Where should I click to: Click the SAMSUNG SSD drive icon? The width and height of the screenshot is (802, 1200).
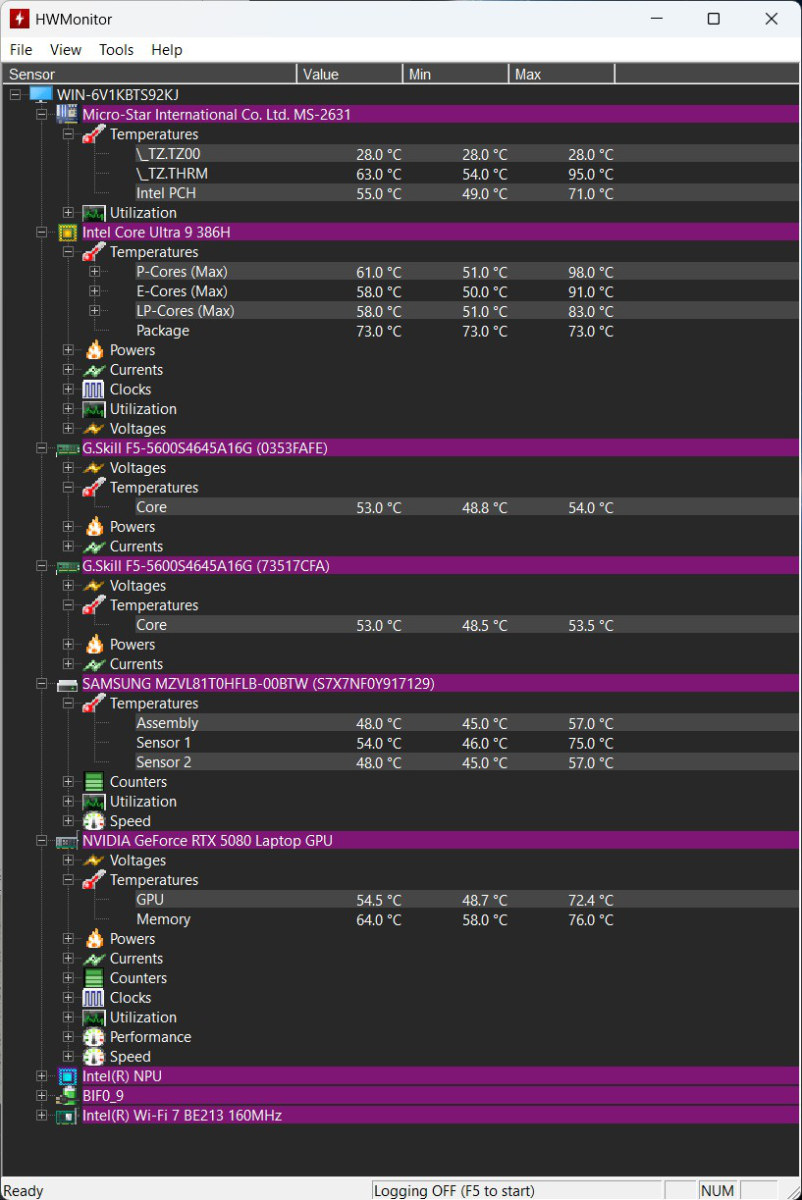pyautogui.click(x=68, y=684)
